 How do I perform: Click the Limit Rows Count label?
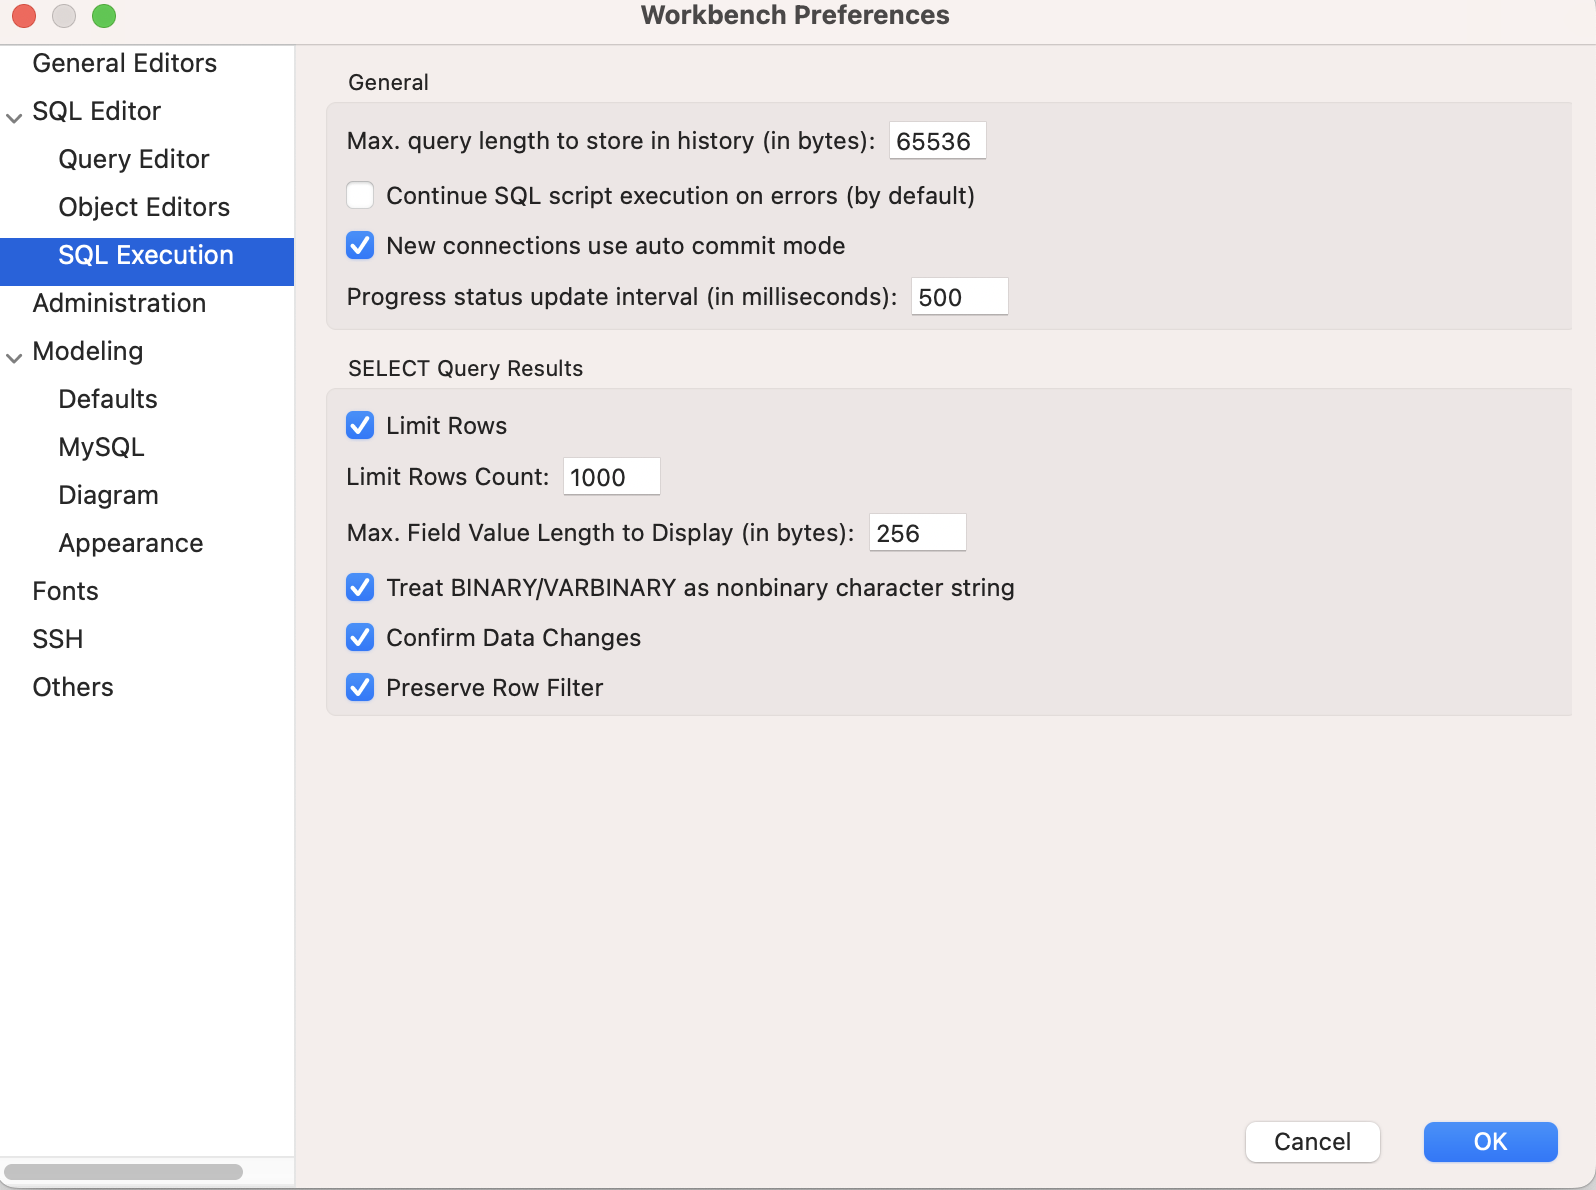(x=447, y=477)
